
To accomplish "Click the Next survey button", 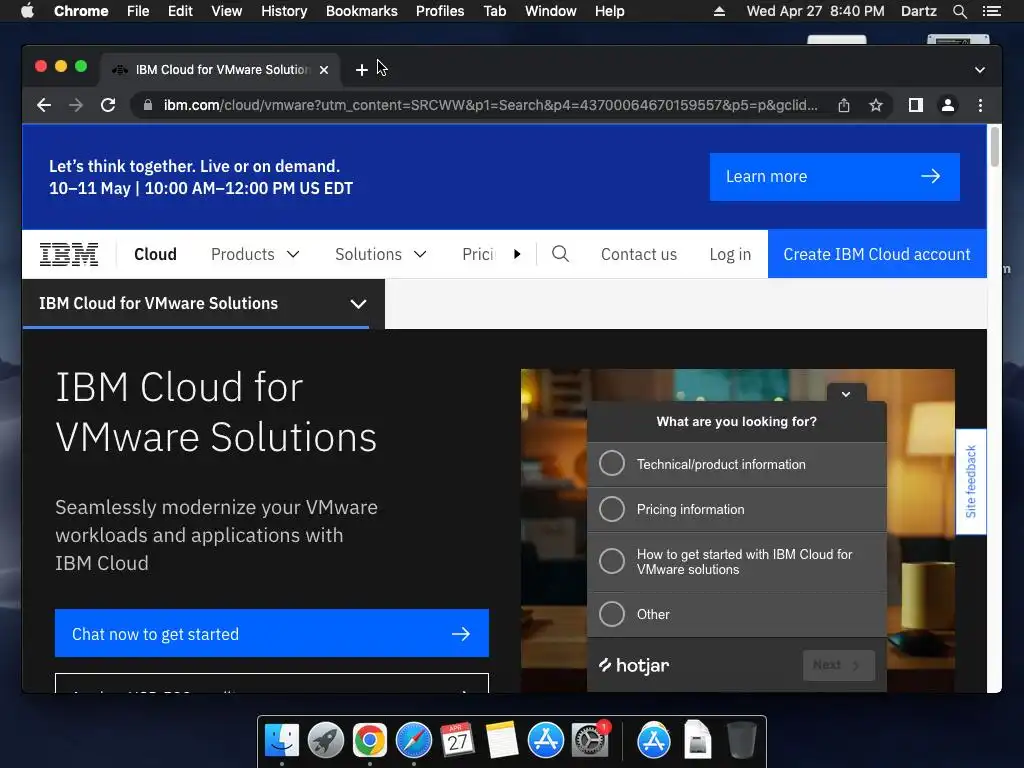I will (x=839, y=665).
